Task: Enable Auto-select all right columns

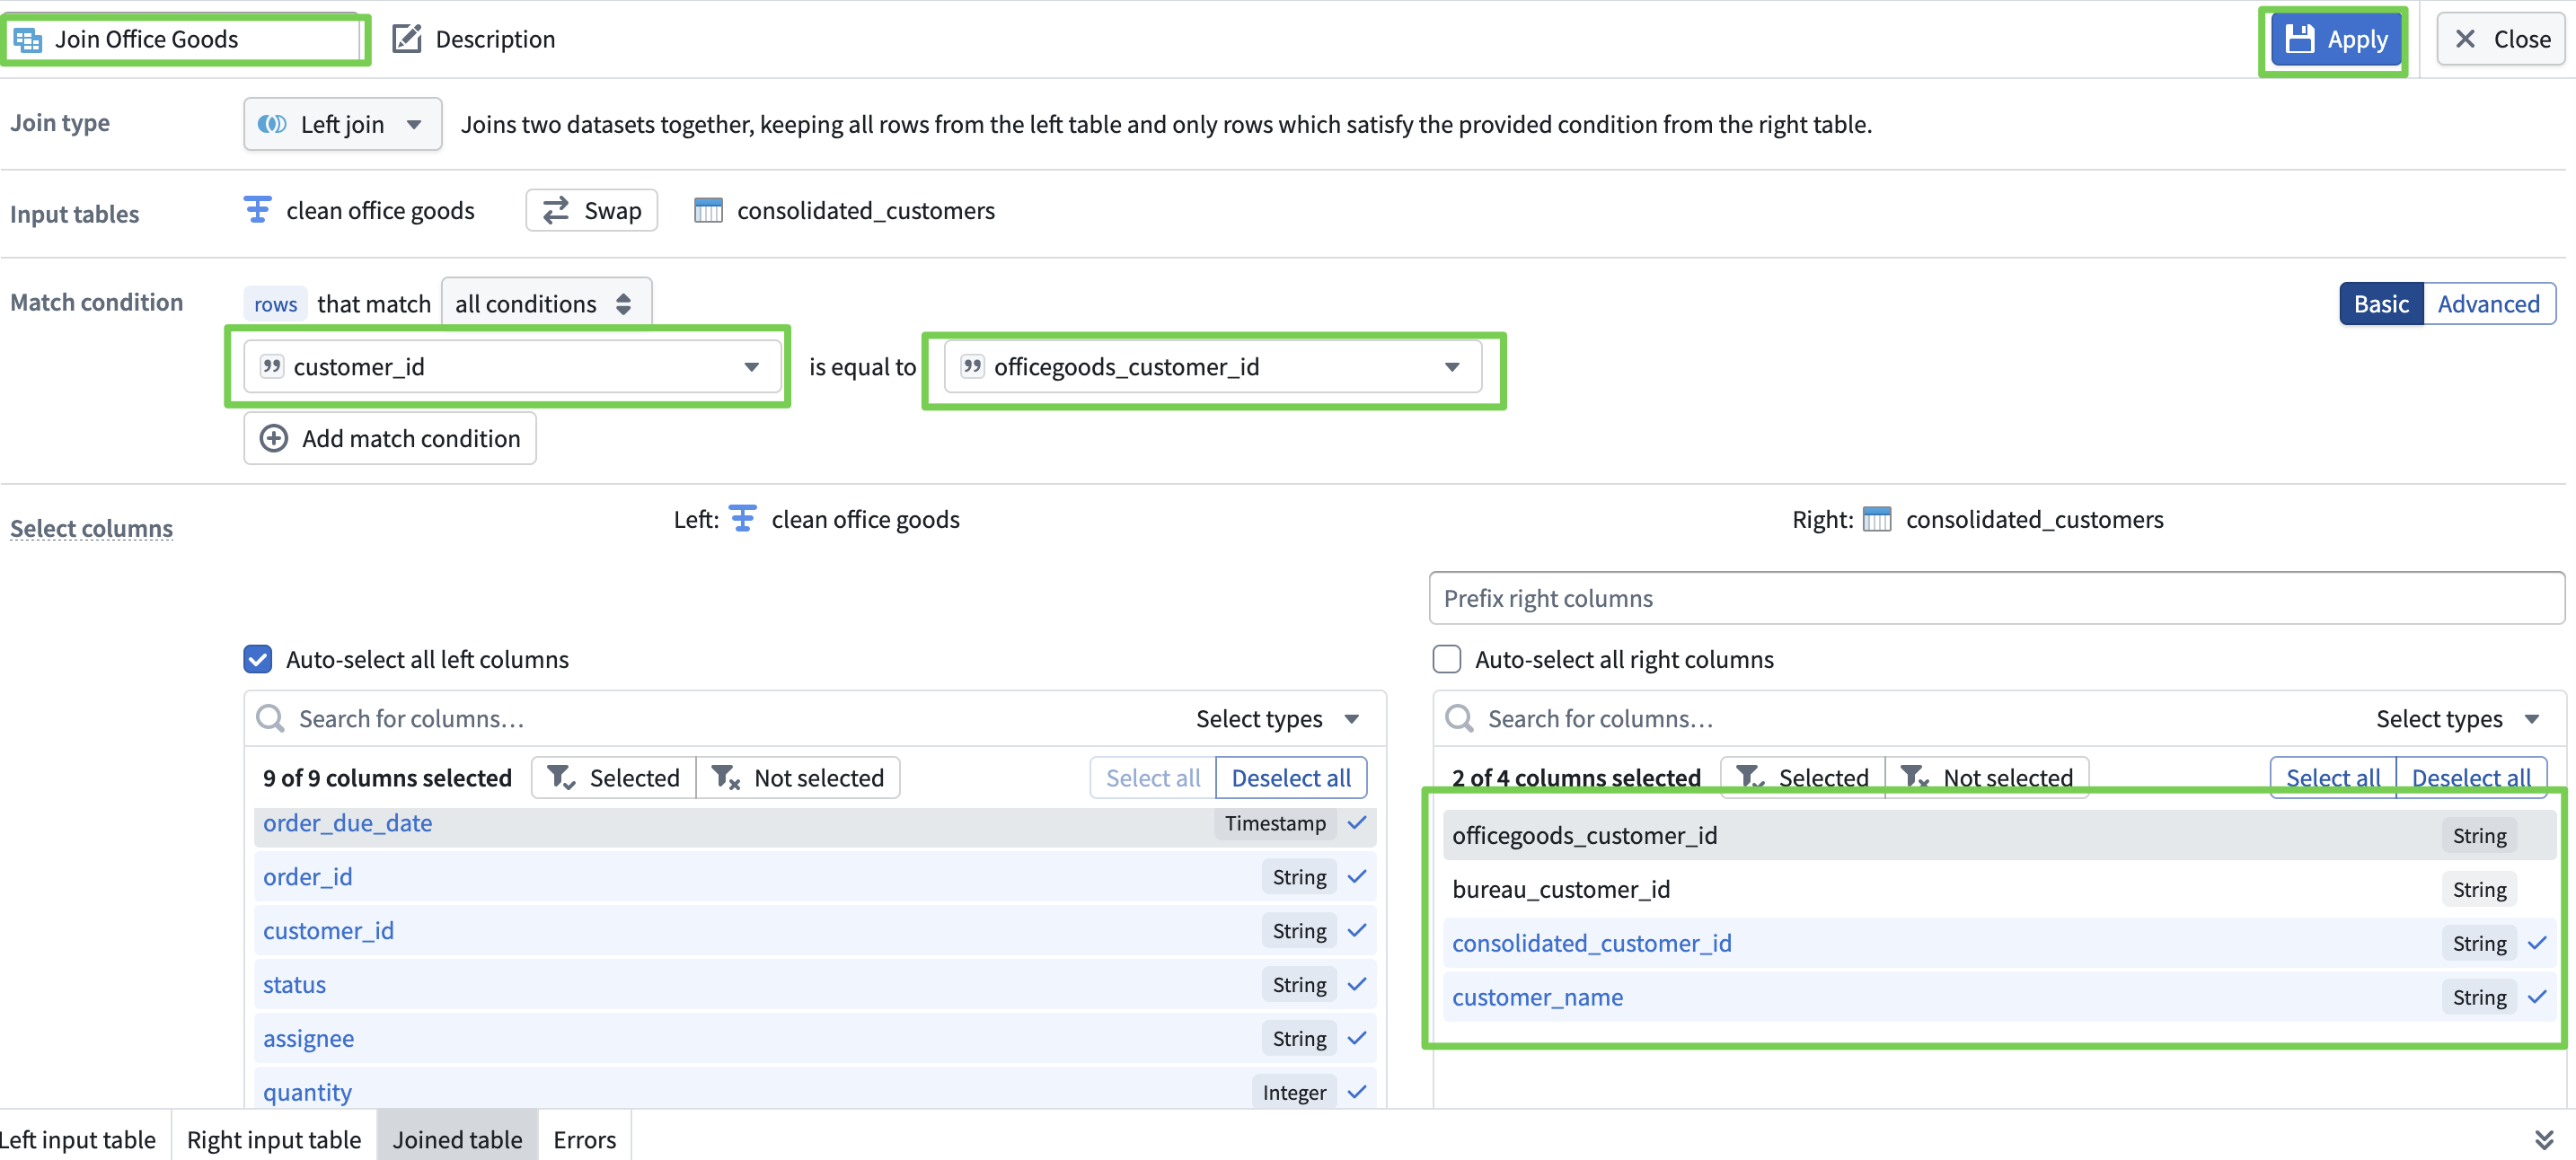Action: pyautogui.click(x=1446, y=659)
